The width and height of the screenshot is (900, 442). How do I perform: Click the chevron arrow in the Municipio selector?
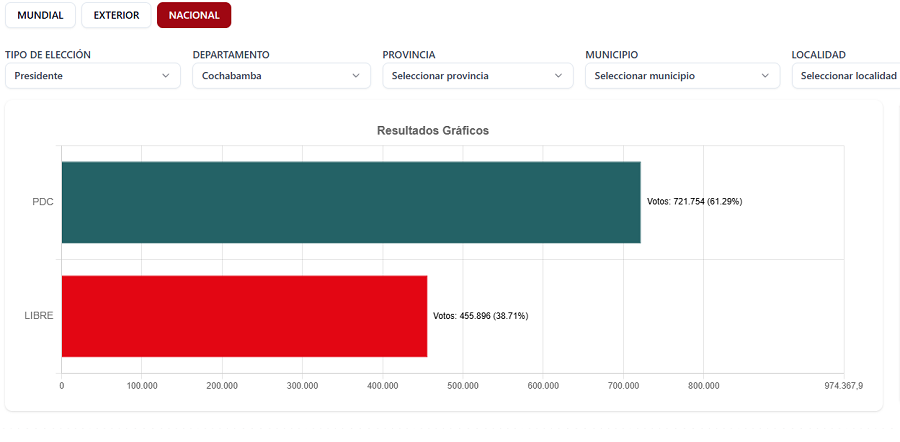click(x=766, y=76)
